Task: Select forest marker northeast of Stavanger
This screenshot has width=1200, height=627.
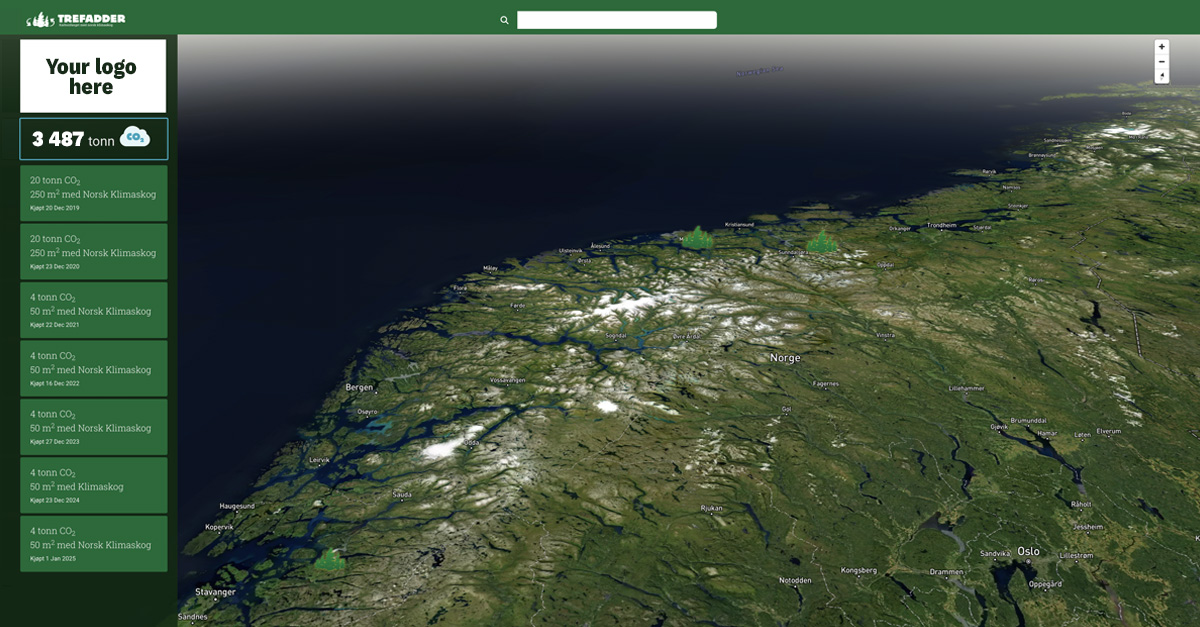Action: (x=329, y=558)
